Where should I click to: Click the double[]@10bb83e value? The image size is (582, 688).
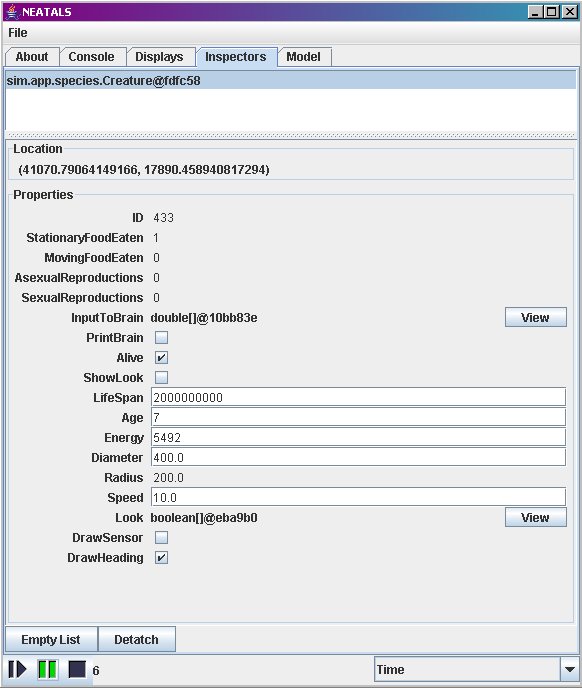click(x=204, y=317)
